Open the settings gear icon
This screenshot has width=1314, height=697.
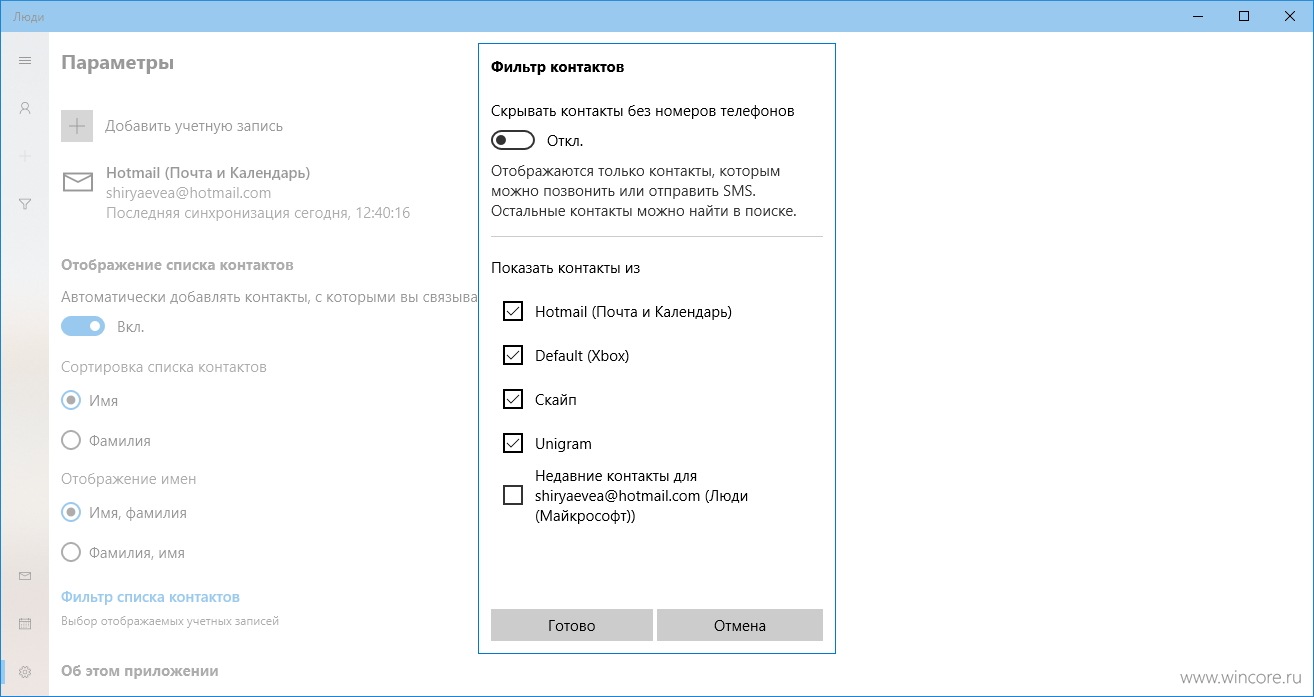(25, 671)
